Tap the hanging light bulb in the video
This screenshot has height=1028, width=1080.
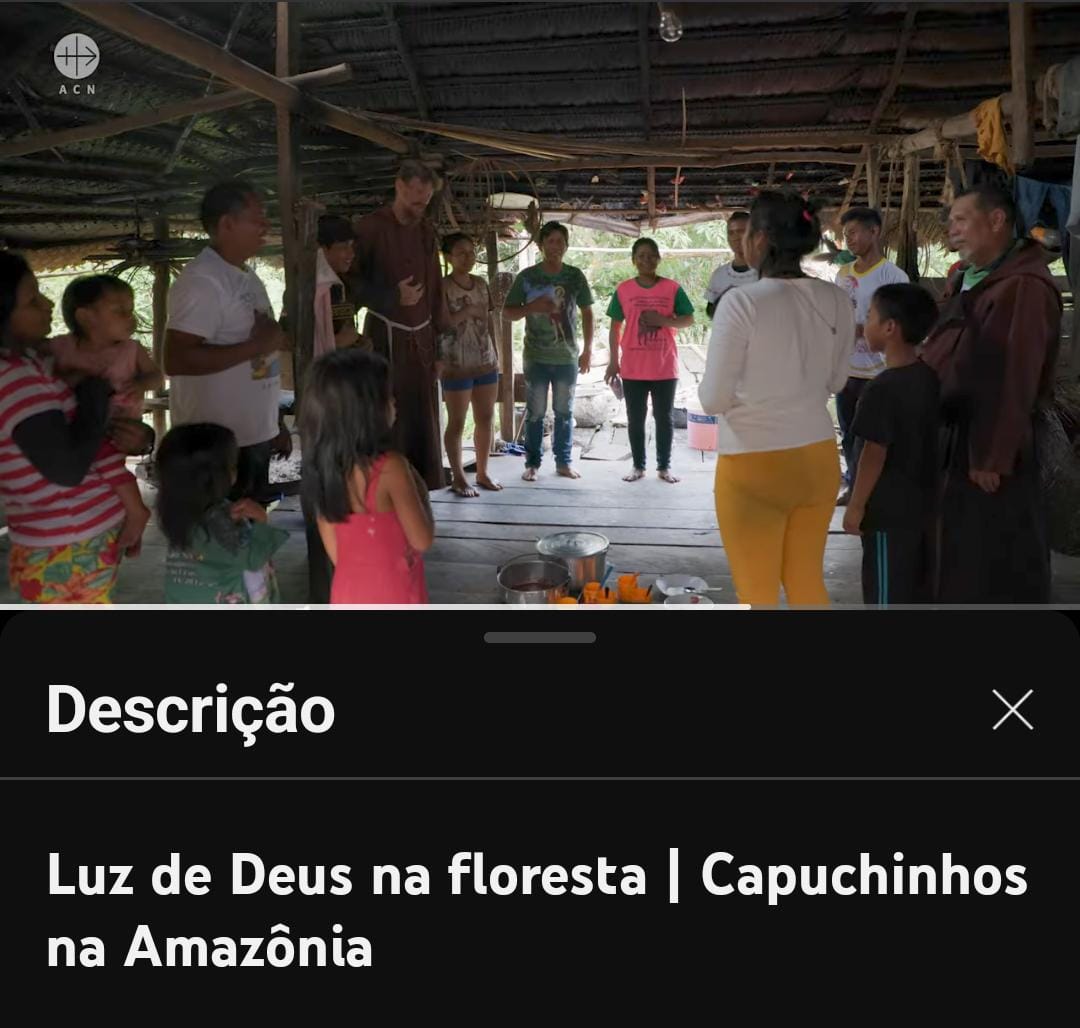pyautogui.click(x=669, y=23)
